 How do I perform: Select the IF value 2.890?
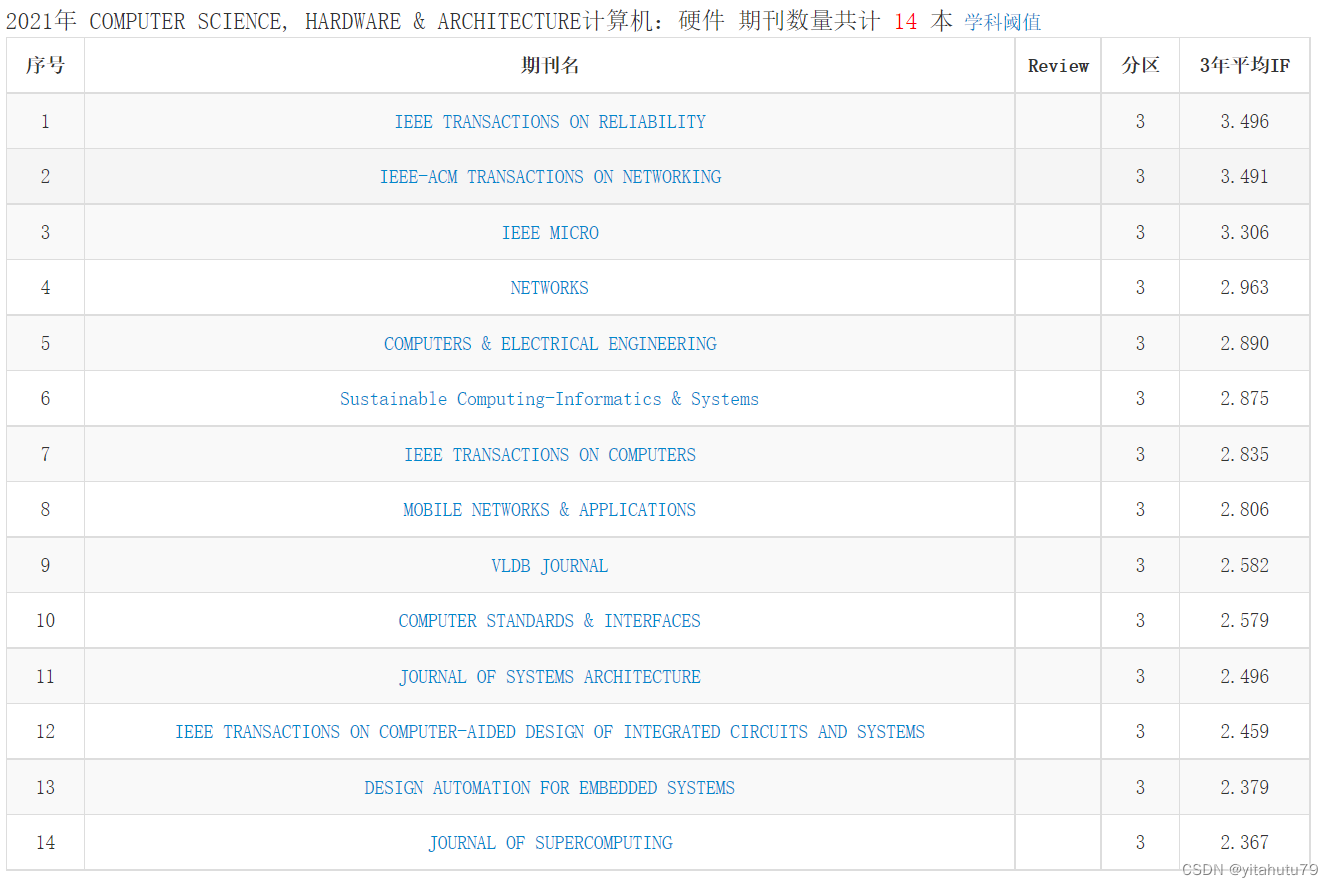coord(1245,344)
